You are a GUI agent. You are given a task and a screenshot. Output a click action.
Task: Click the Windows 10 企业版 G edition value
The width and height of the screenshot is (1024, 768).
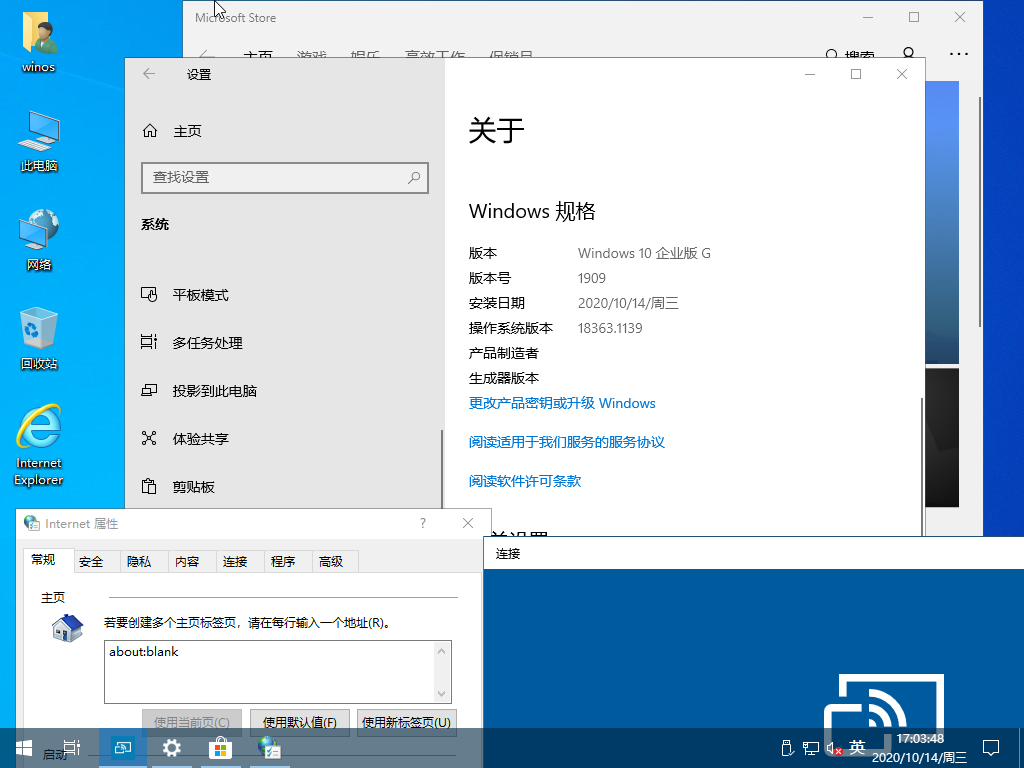pos(644,253)
